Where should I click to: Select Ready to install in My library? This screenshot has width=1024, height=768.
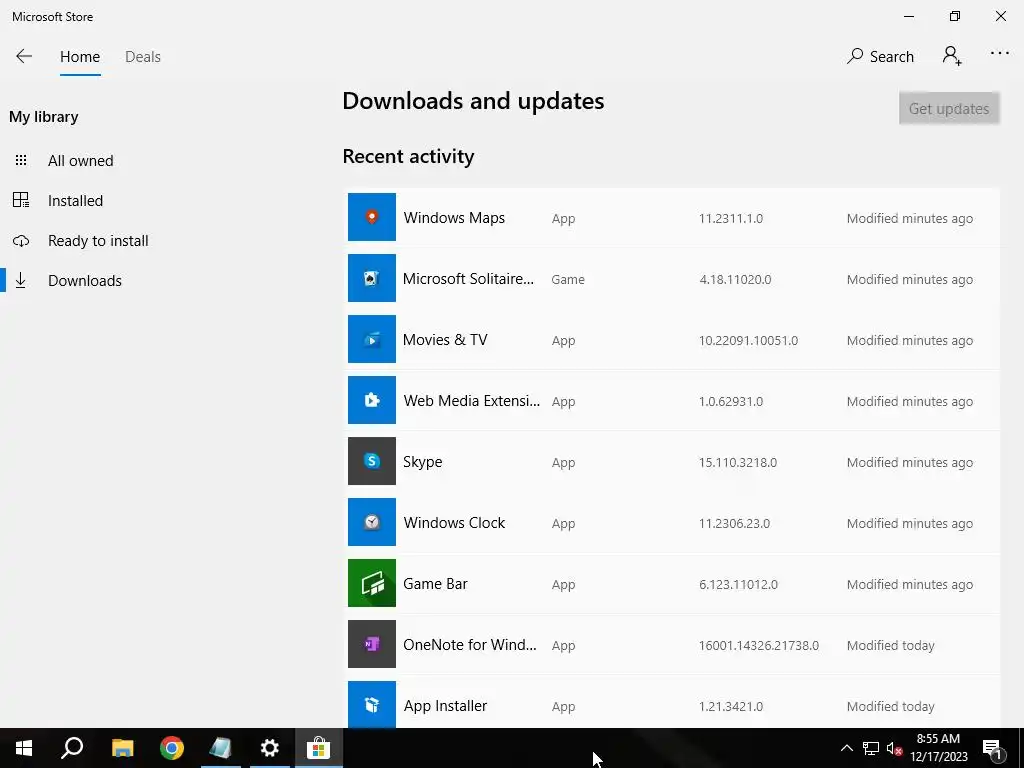click(98, 240)
